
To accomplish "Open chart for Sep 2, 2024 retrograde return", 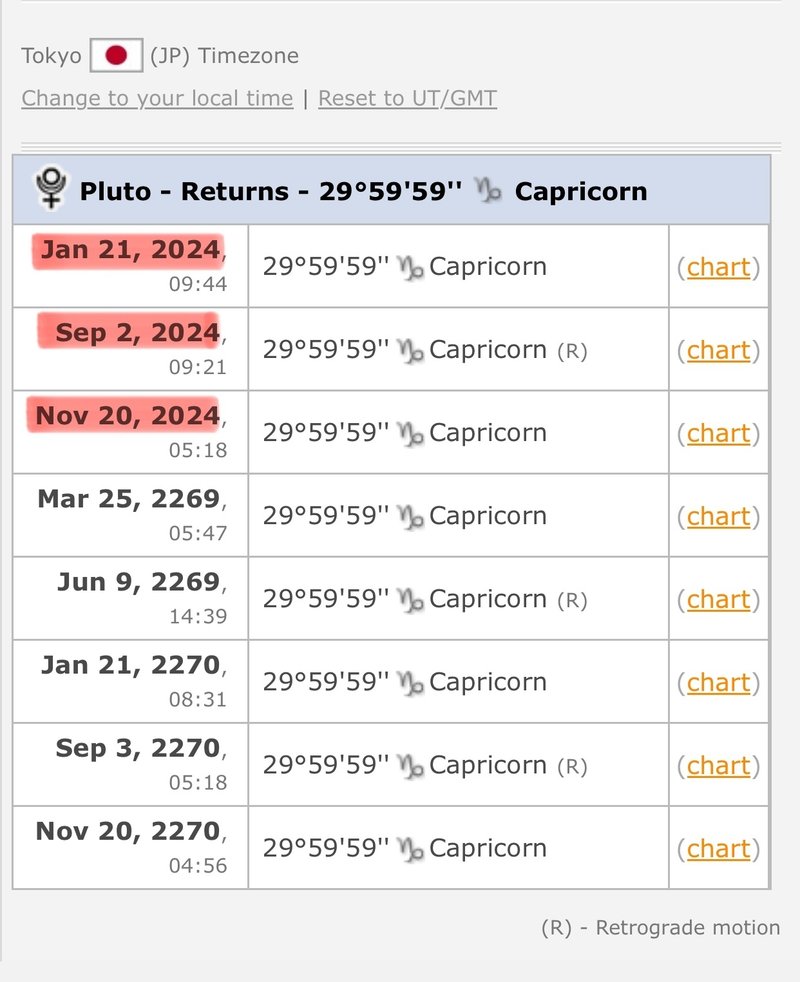I will point(718,351).
